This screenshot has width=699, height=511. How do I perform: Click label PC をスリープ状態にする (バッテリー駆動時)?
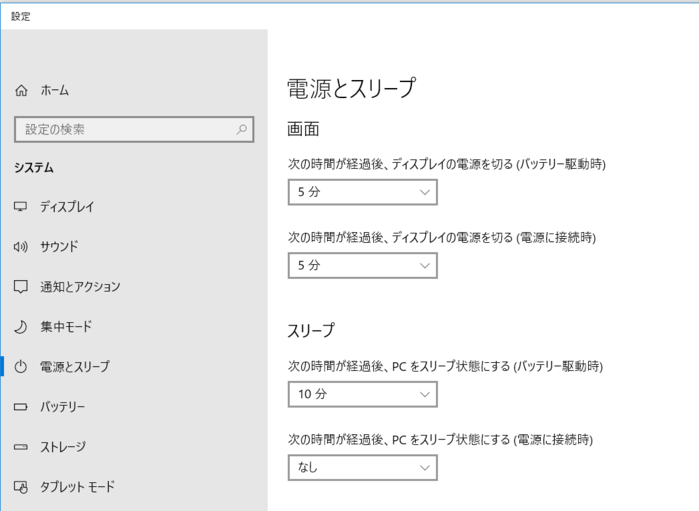click(x=445, y=366)
